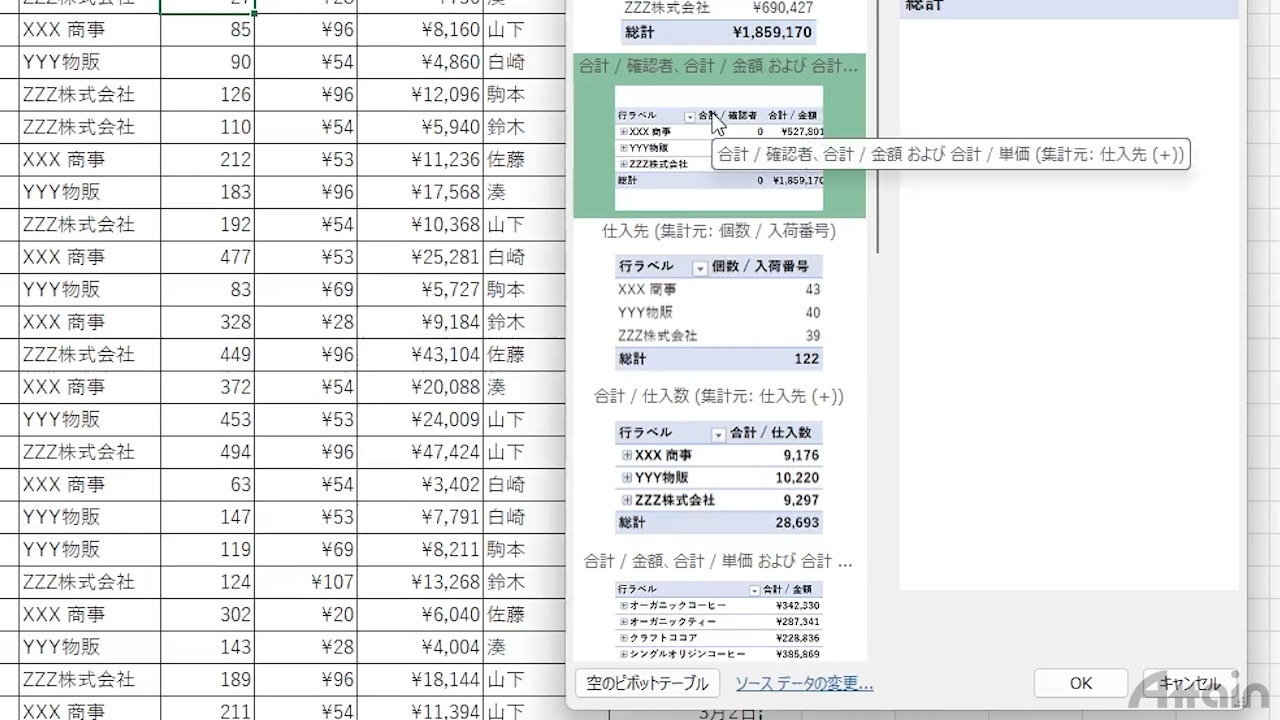Screen dimensions: 1280x720
Task: Click the キャンセル button
Action: coord(1189,683)
